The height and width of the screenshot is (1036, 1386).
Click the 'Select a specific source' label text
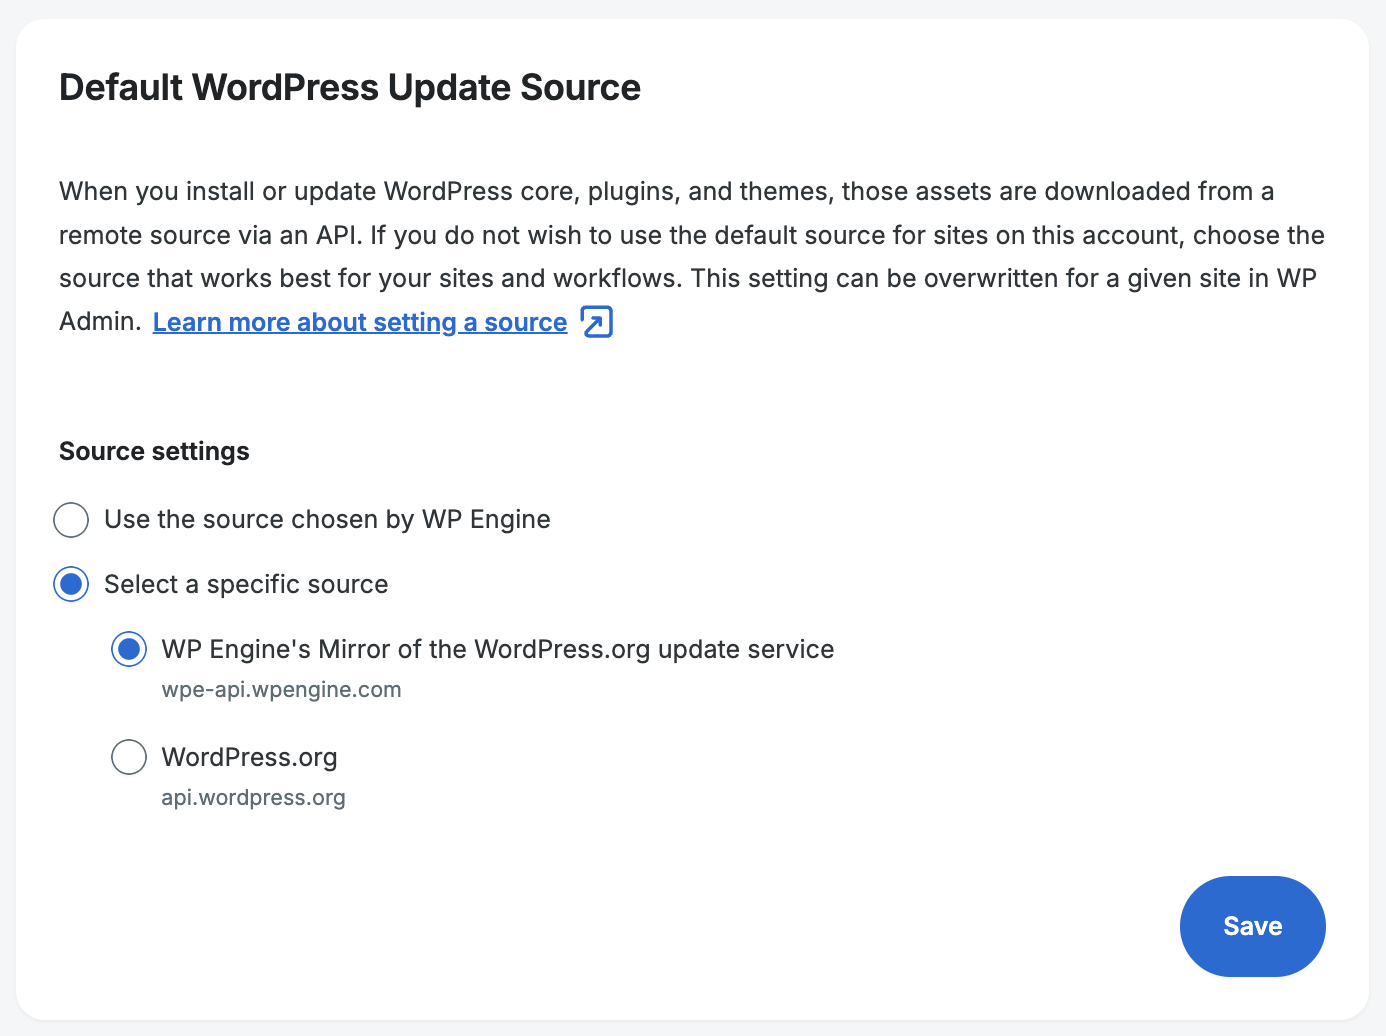(246, 584)
